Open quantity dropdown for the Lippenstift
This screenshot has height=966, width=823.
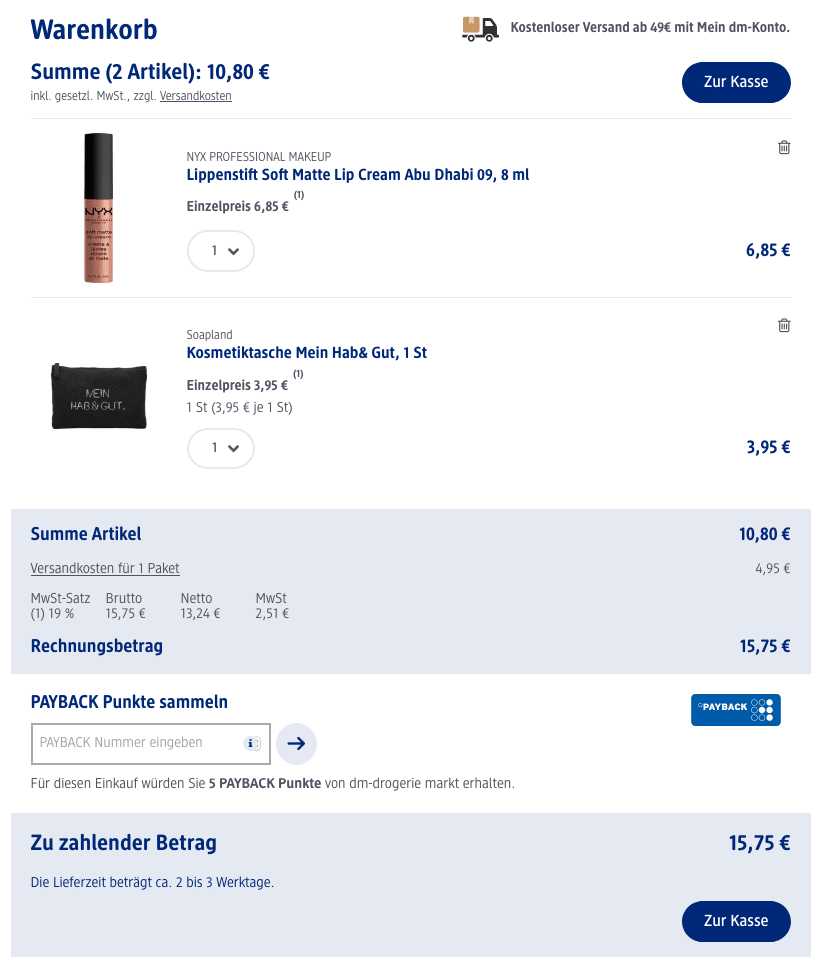(x=221, y=251)
